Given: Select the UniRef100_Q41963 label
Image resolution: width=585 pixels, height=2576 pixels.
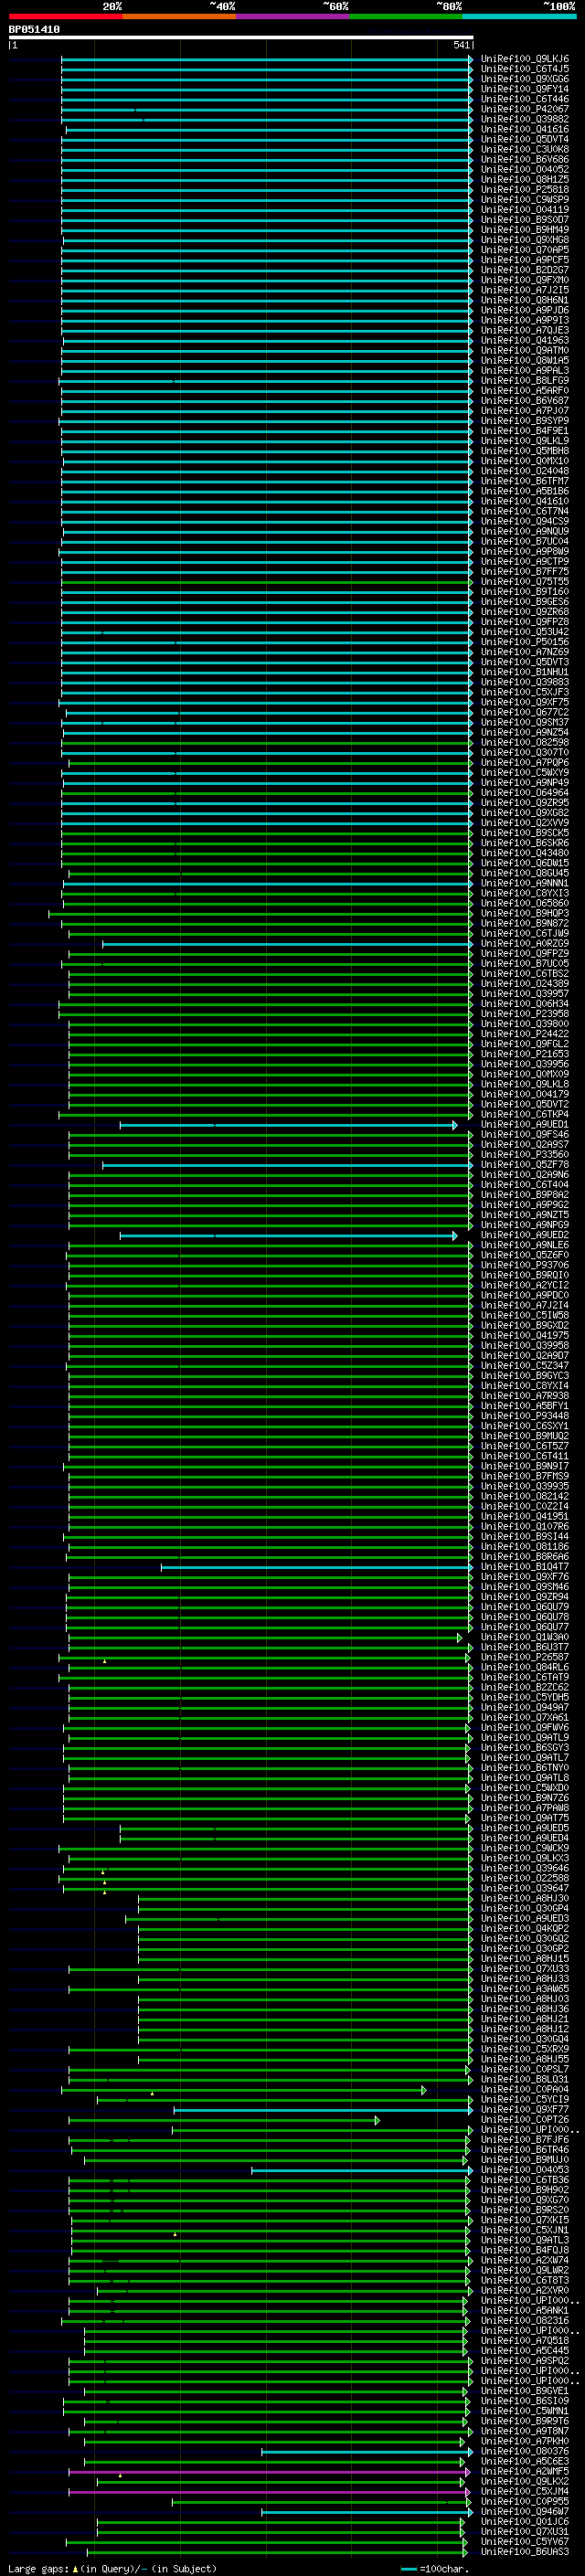Looking at the screenshot, I should point(525,341).
